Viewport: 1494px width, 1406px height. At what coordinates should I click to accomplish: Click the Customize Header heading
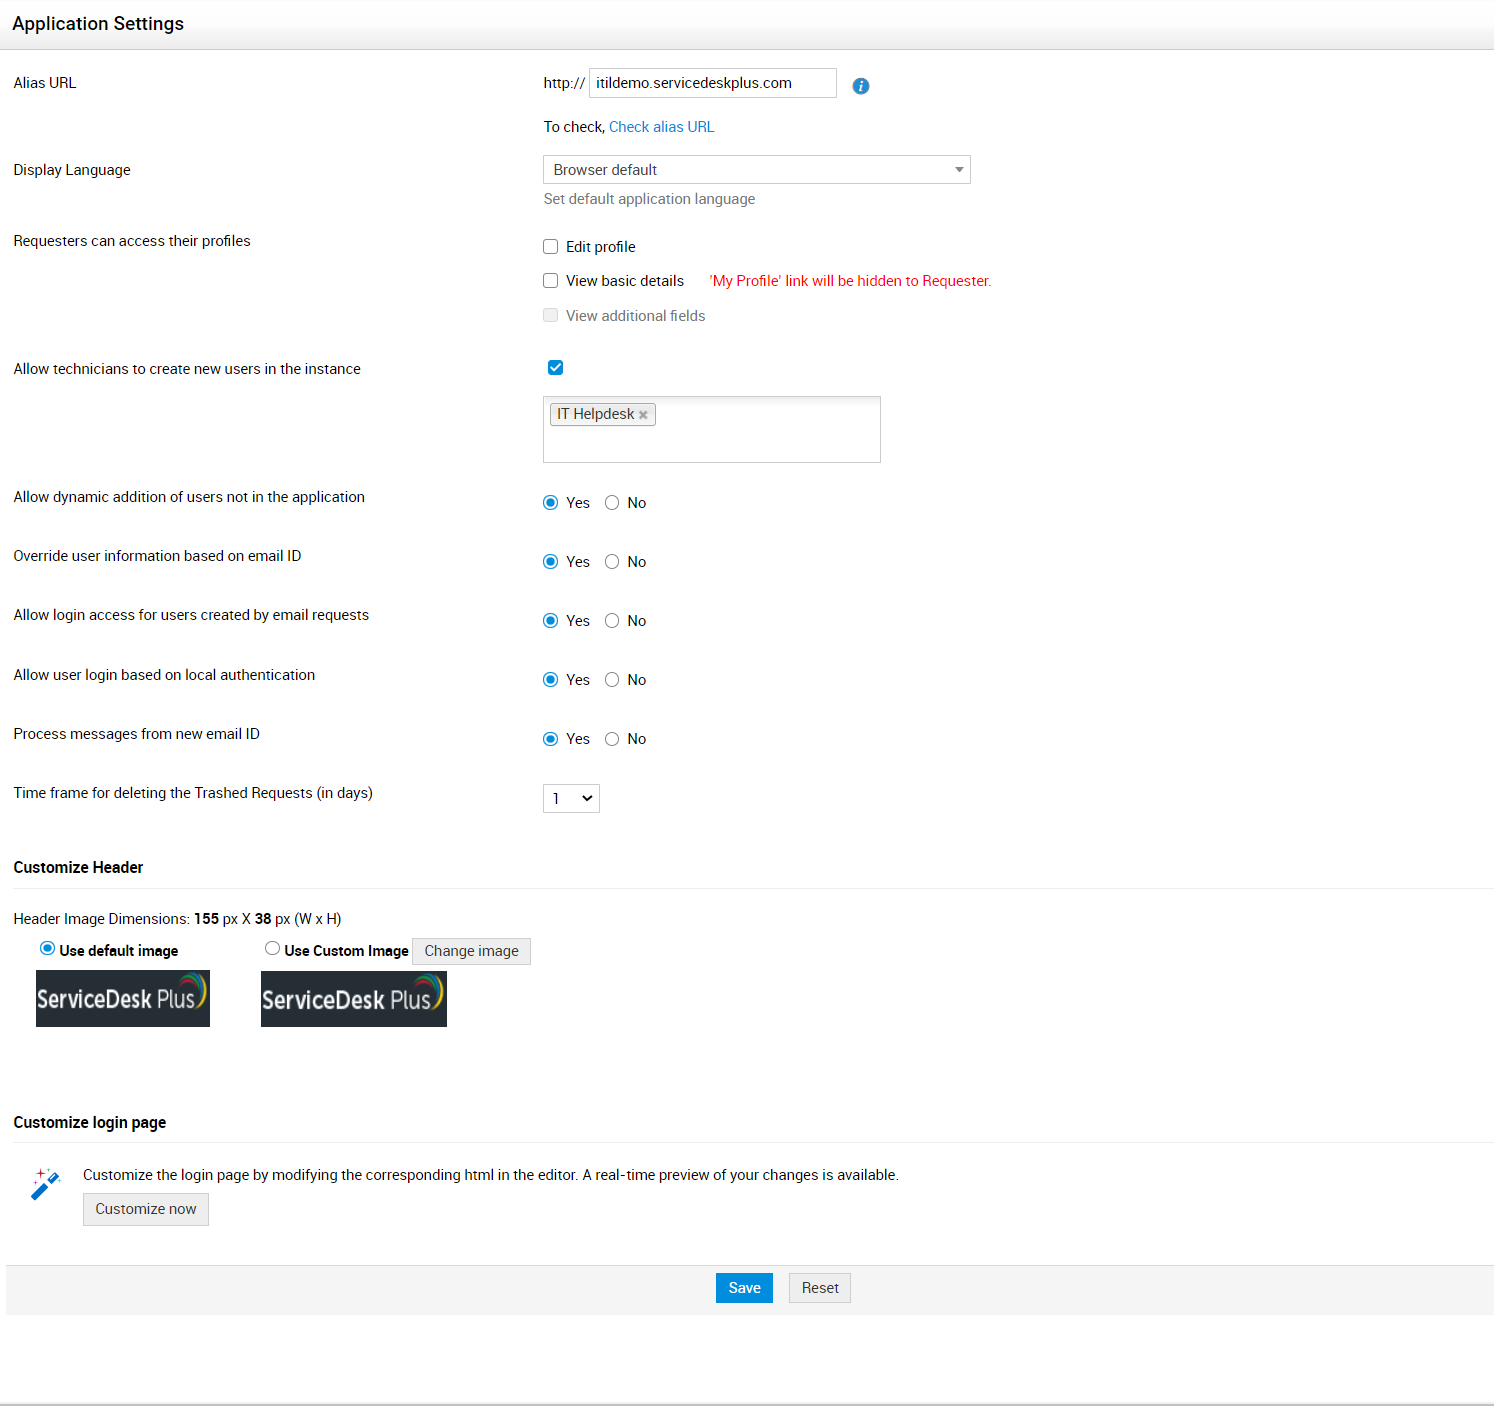[78, 867]
